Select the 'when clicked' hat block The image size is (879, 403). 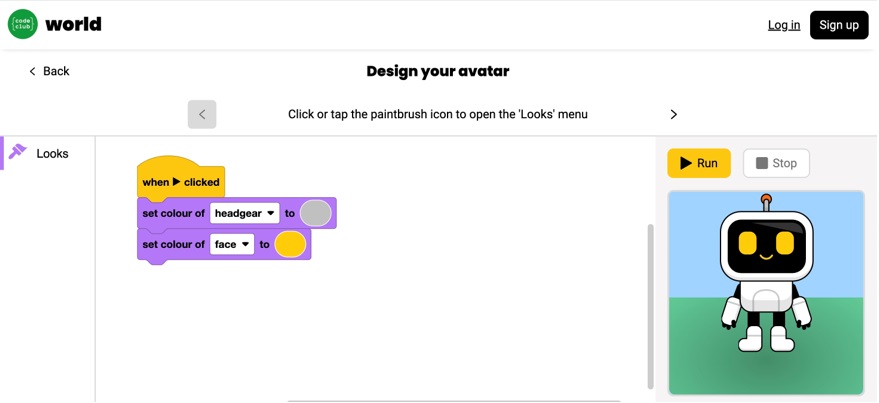tap(181, 178)
